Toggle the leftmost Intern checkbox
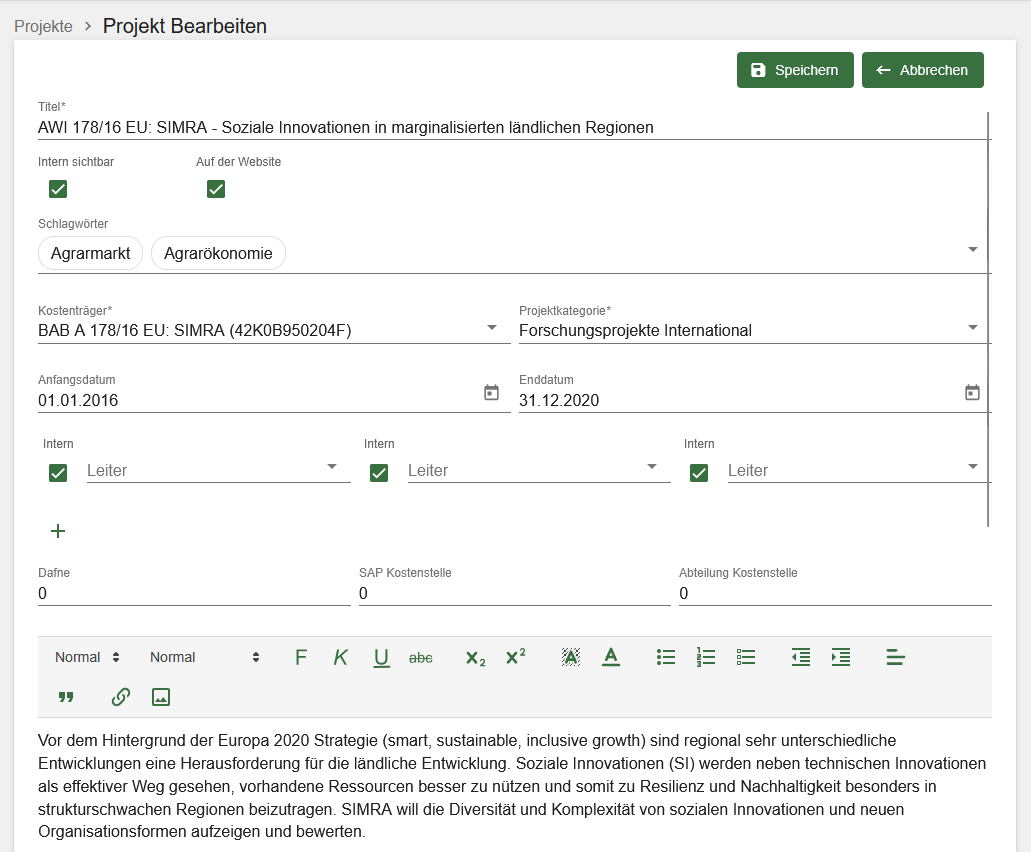This screenshot has height=852, width=1031. click(58, 473)
